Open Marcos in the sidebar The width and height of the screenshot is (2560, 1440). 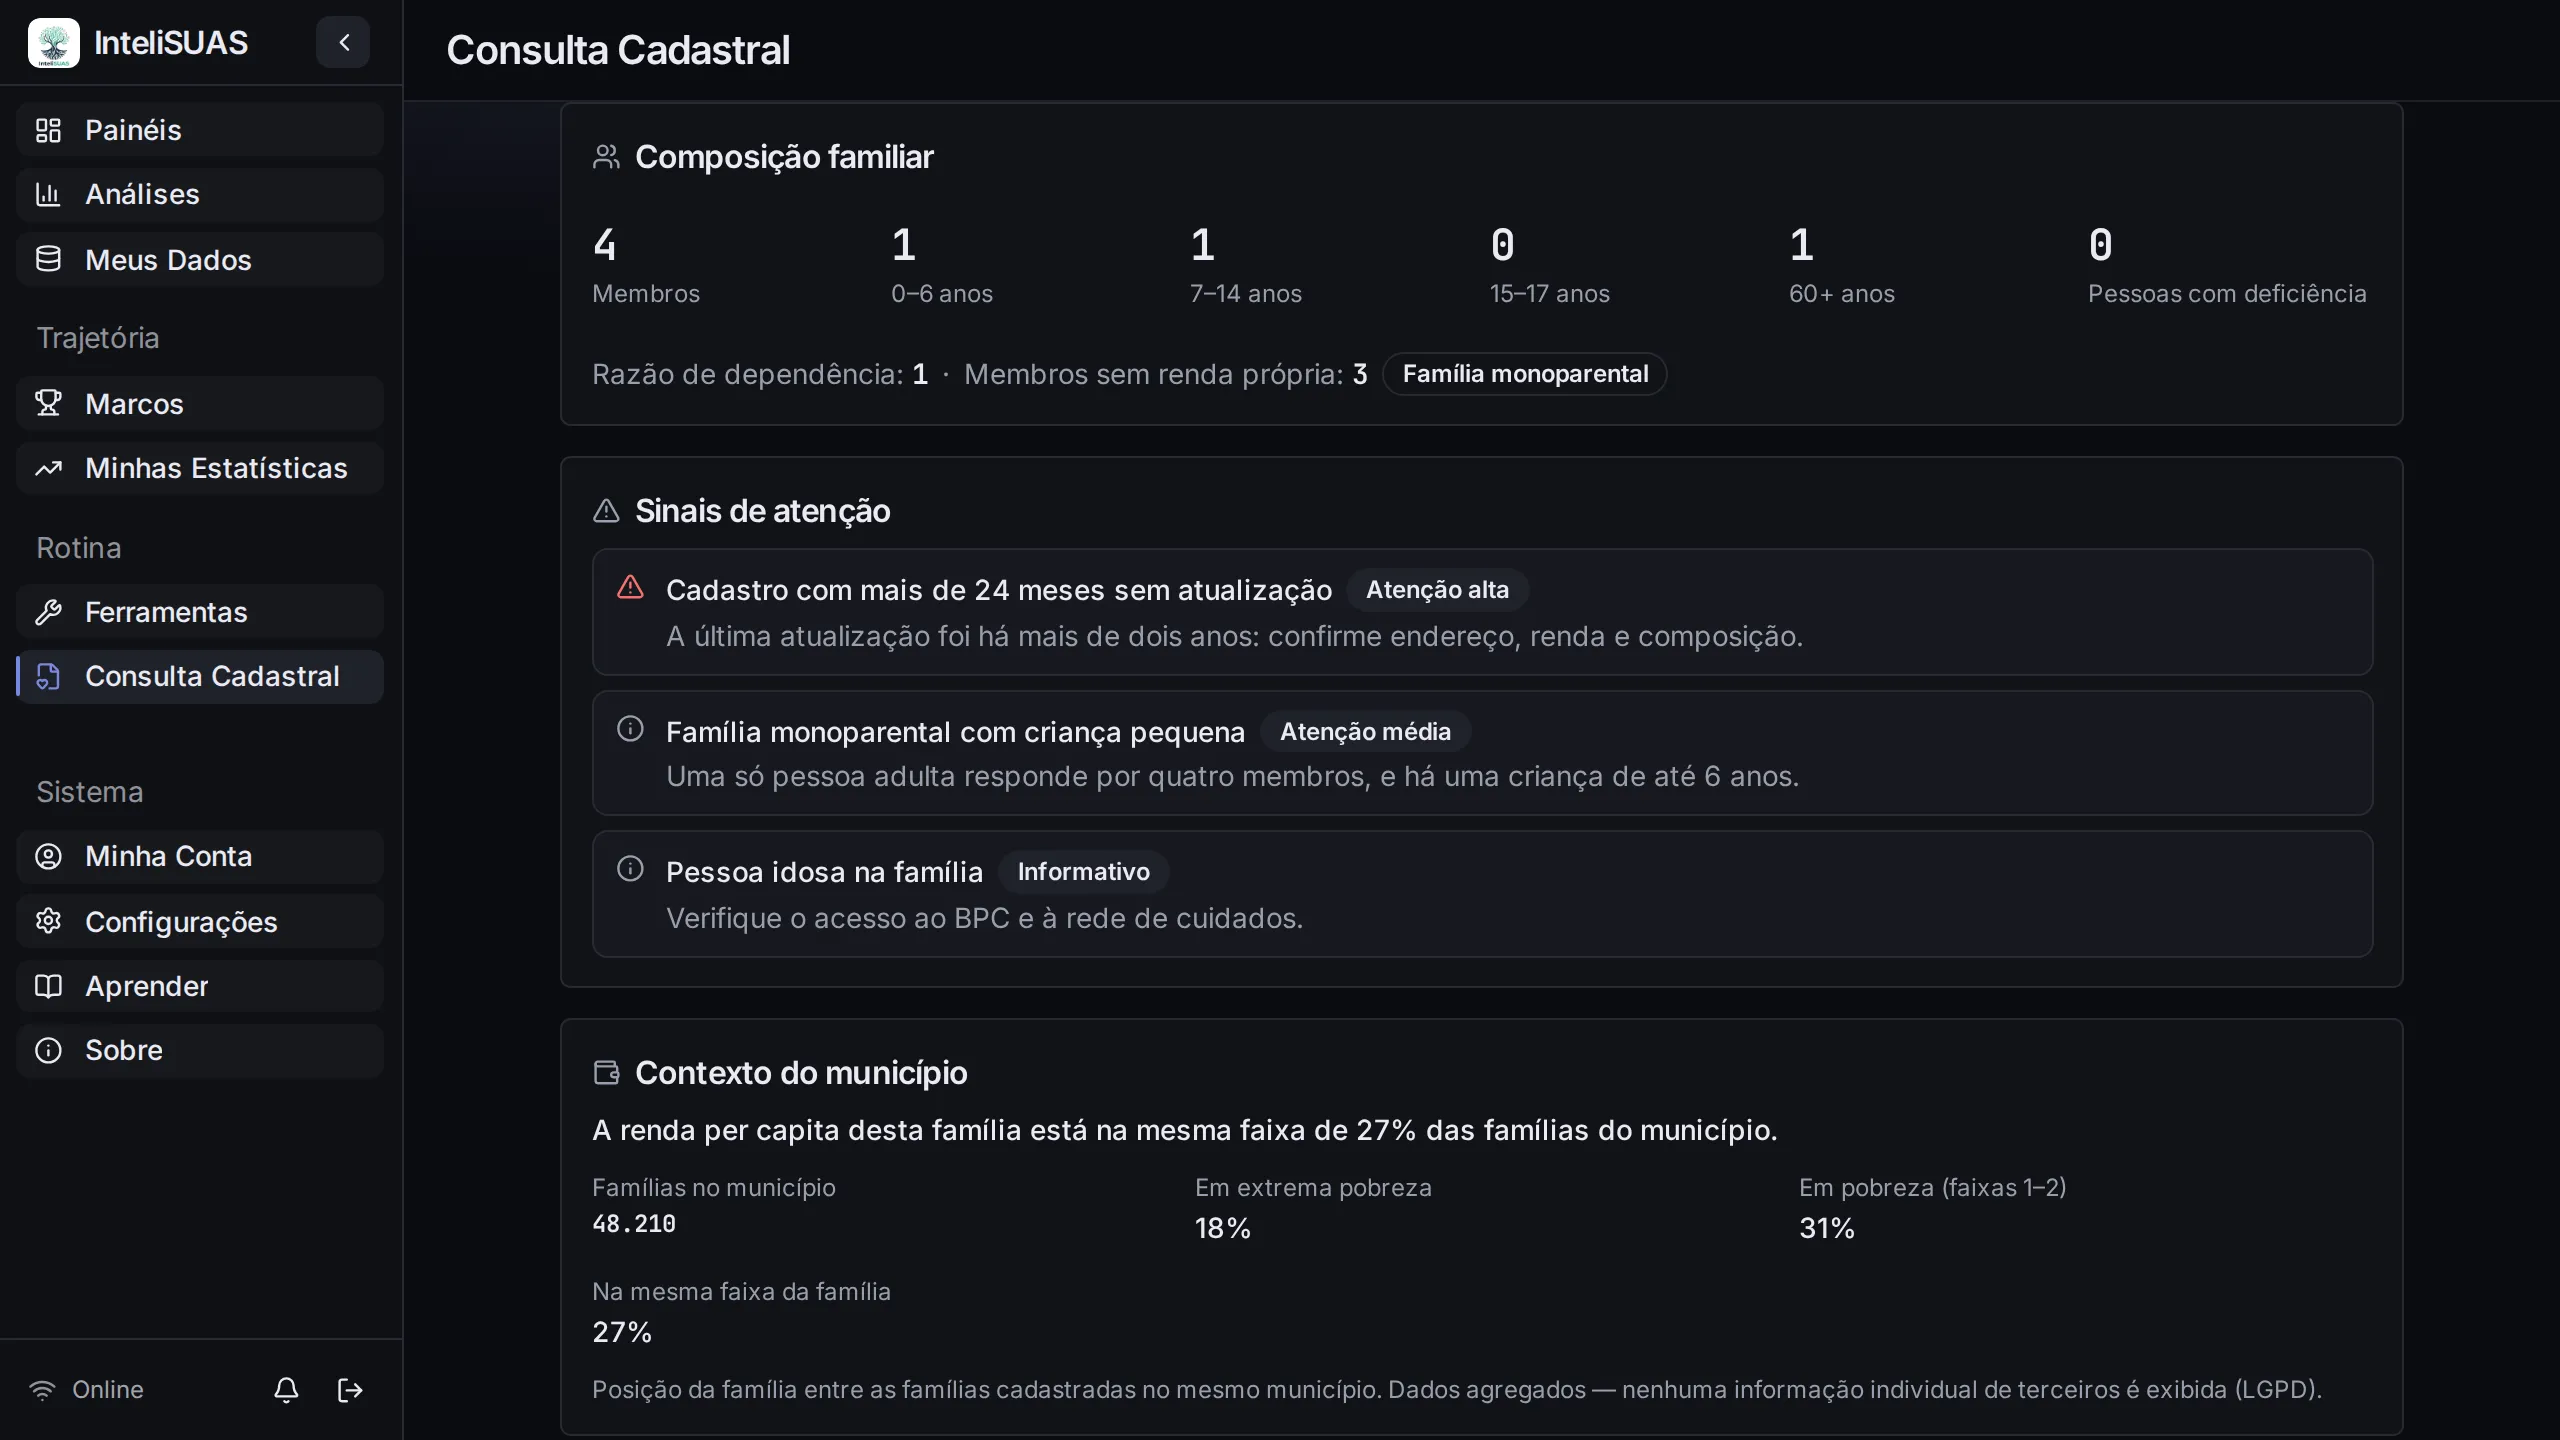tap(200, 404)
